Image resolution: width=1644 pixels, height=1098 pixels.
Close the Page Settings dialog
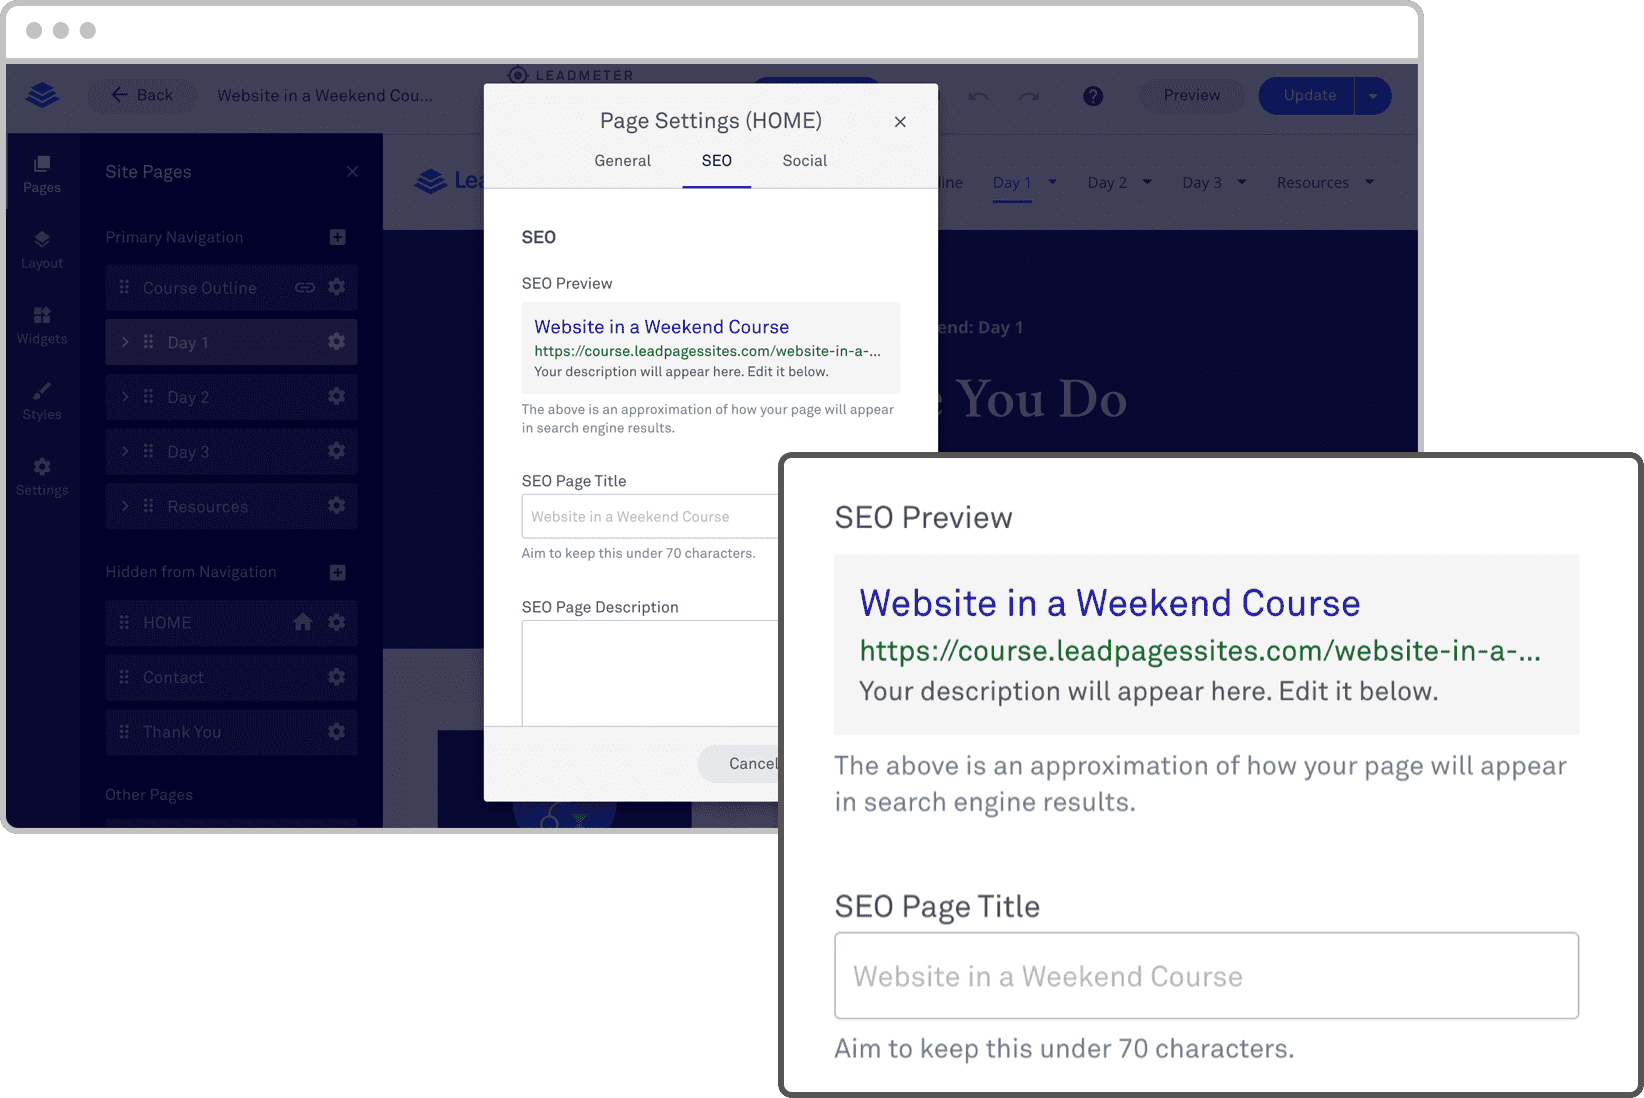tap(900, 122)
